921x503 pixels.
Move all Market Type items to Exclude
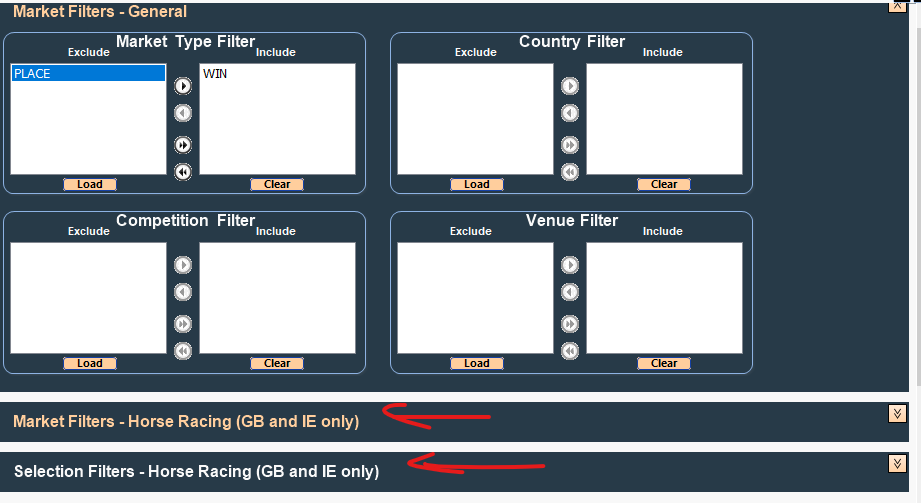[183, 172]
